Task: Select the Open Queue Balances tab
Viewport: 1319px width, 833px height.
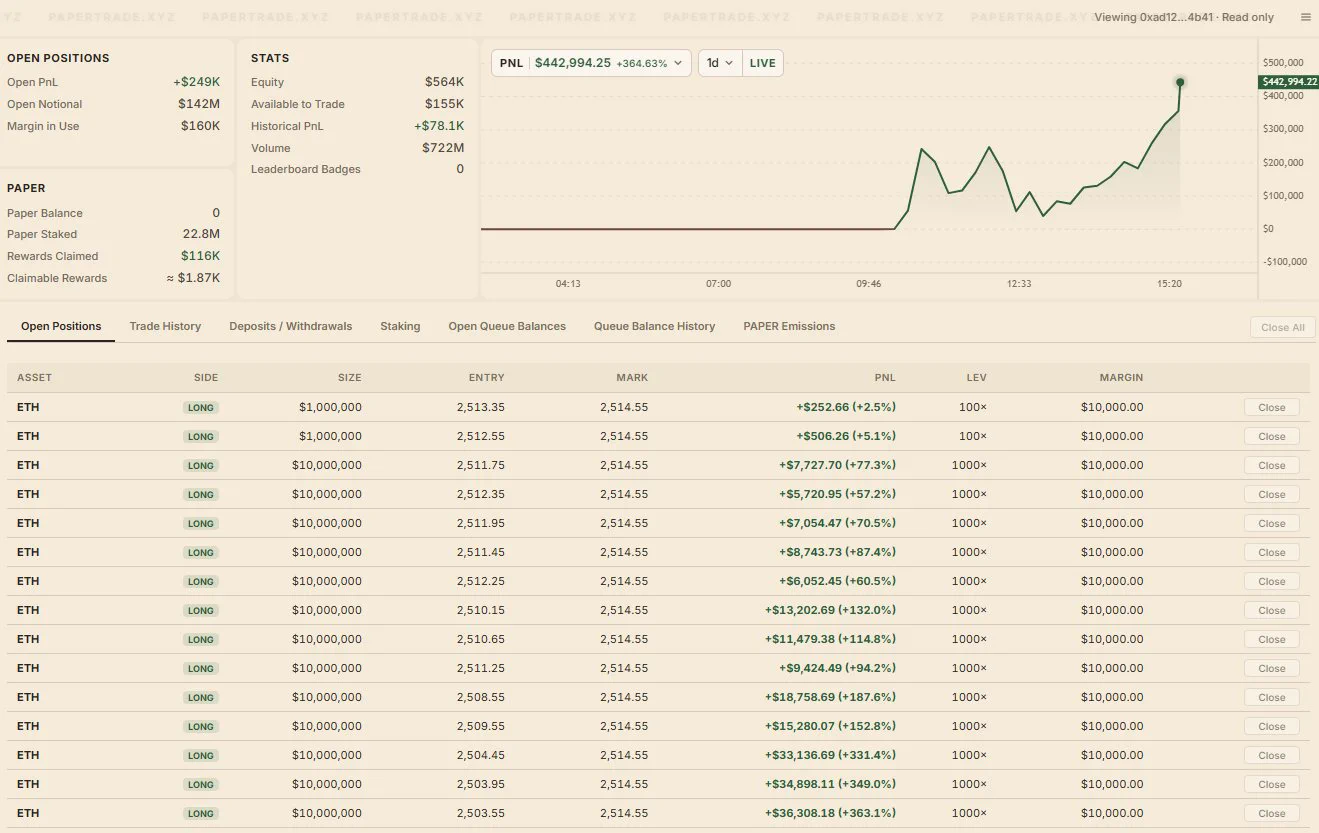Action: click(x=507, y=326)
